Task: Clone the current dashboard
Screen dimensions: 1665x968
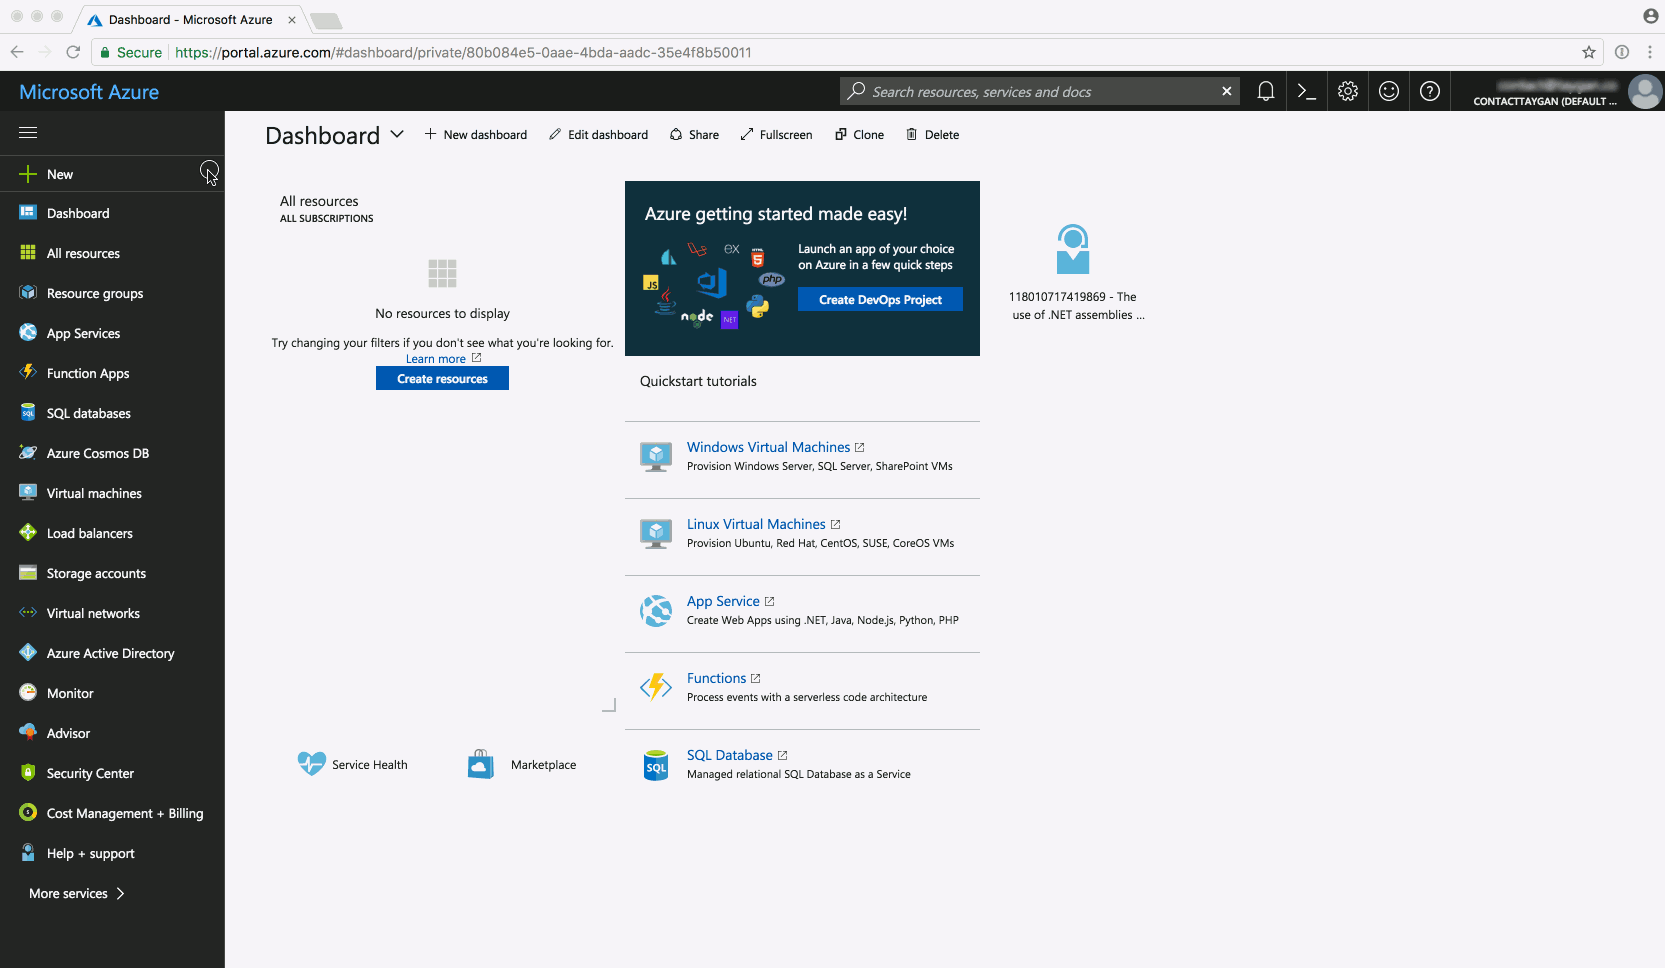Action: click(x=859, y=135)
